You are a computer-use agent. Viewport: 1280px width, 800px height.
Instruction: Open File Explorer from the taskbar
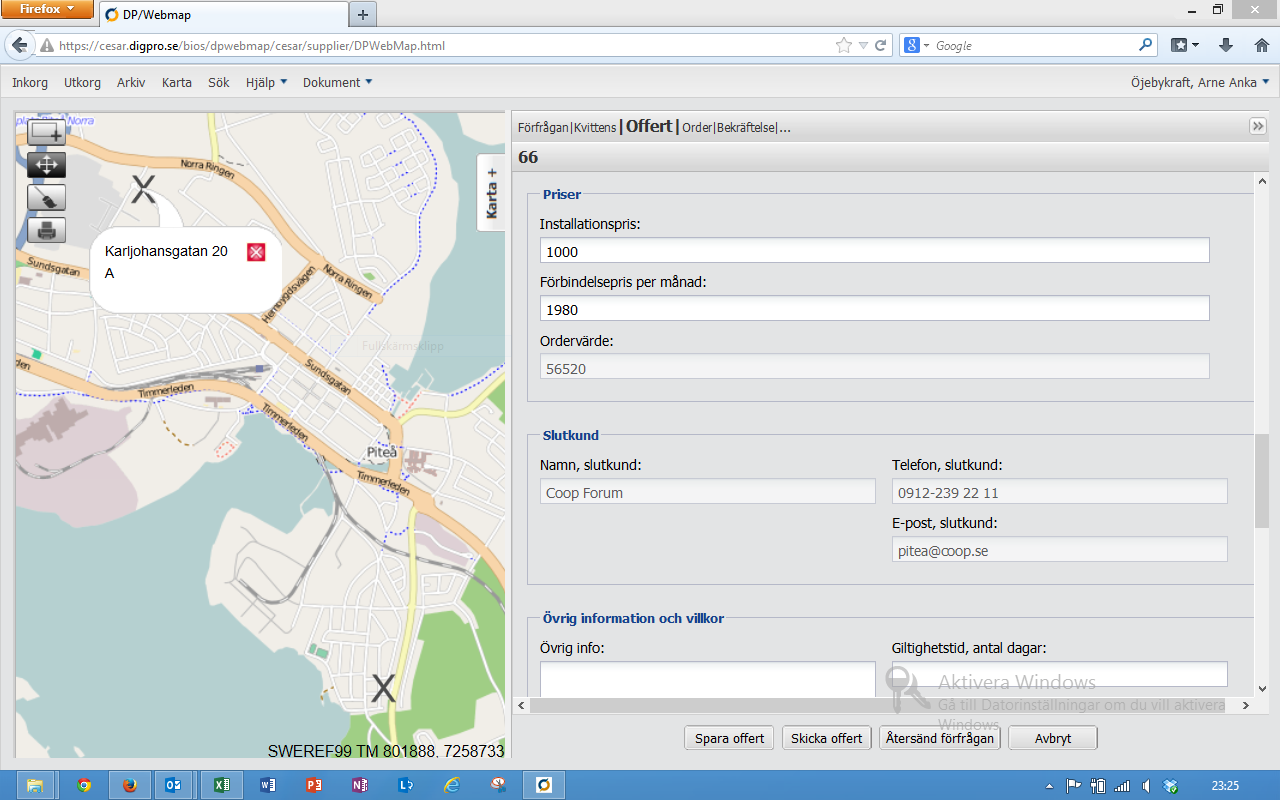[x=35, y=785]
